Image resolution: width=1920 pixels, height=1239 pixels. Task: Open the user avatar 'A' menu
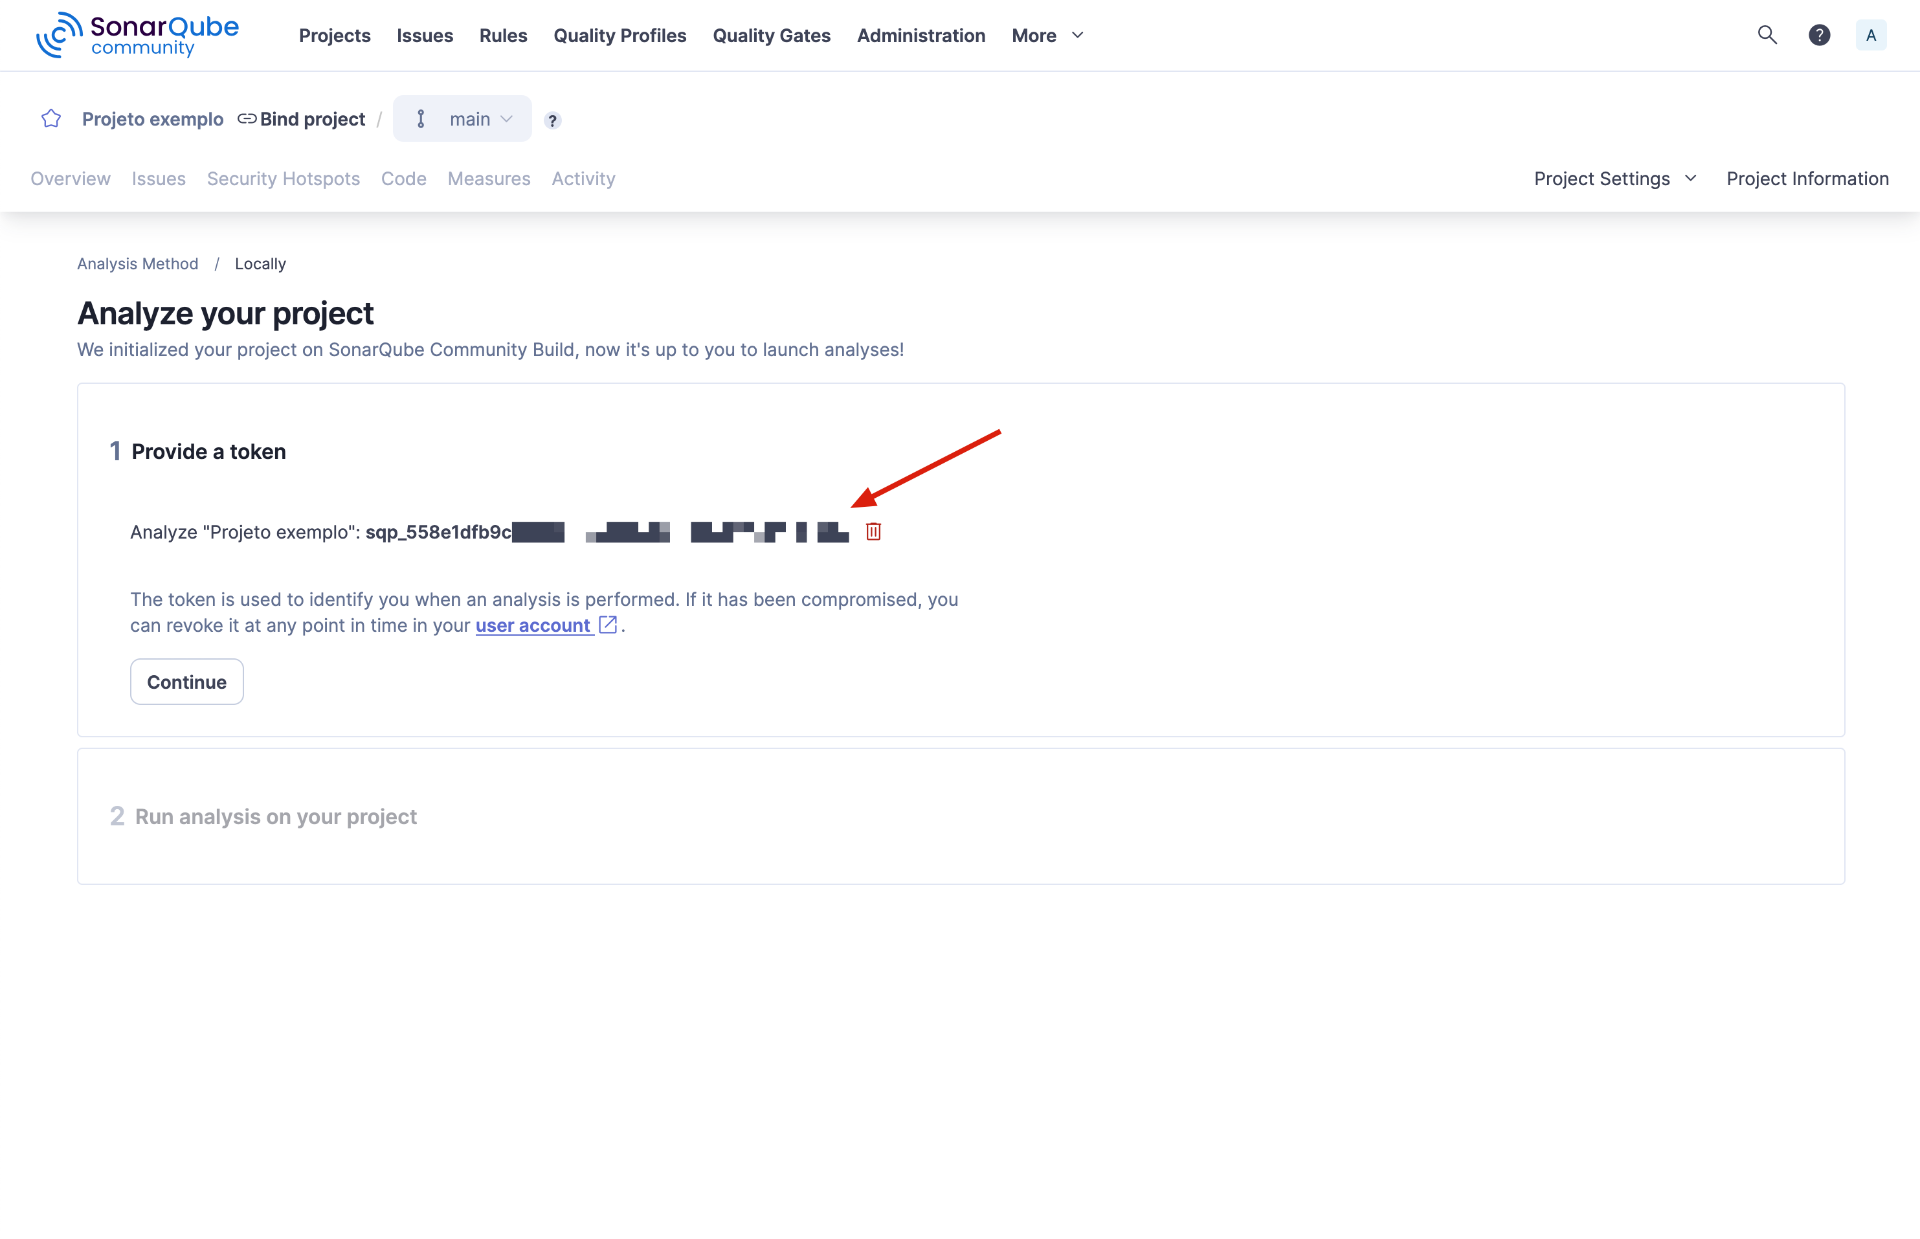click(1870, 35)
